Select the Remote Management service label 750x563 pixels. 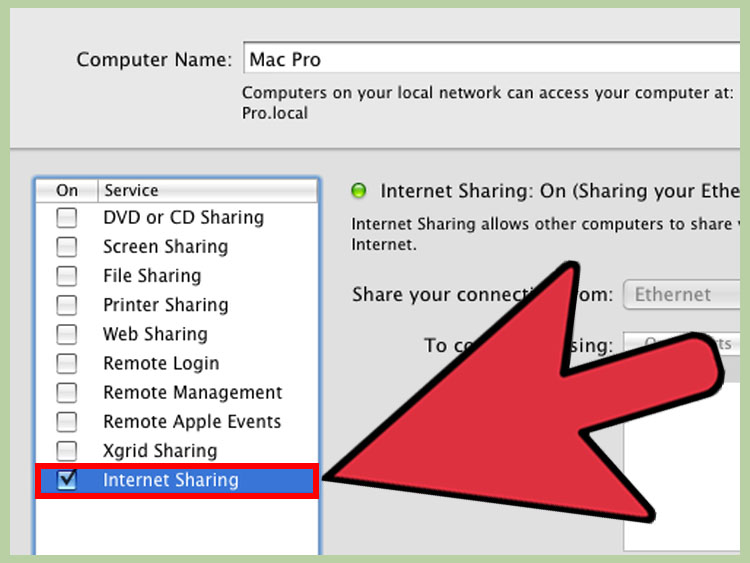[193, 393]
